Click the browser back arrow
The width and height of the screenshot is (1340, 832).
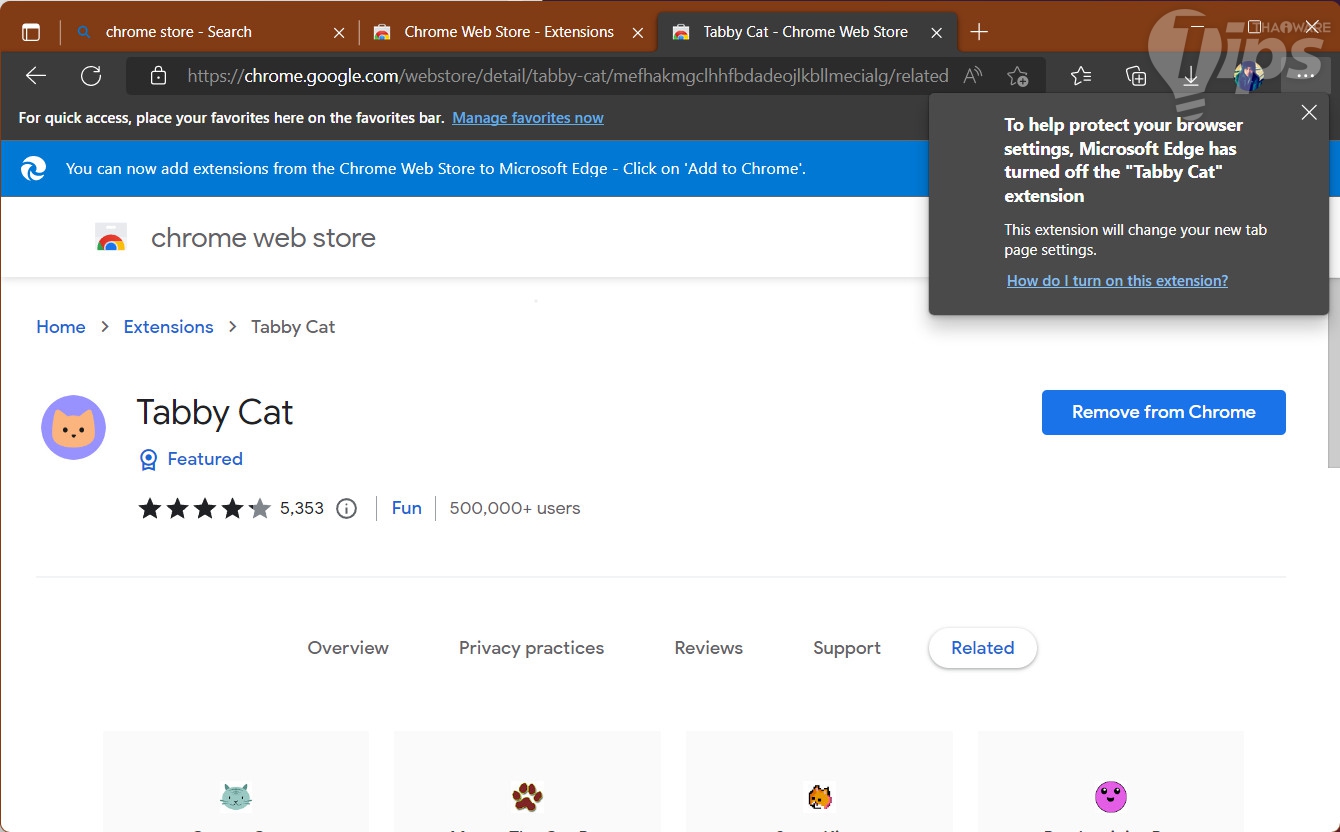click(x=36, y=76)
